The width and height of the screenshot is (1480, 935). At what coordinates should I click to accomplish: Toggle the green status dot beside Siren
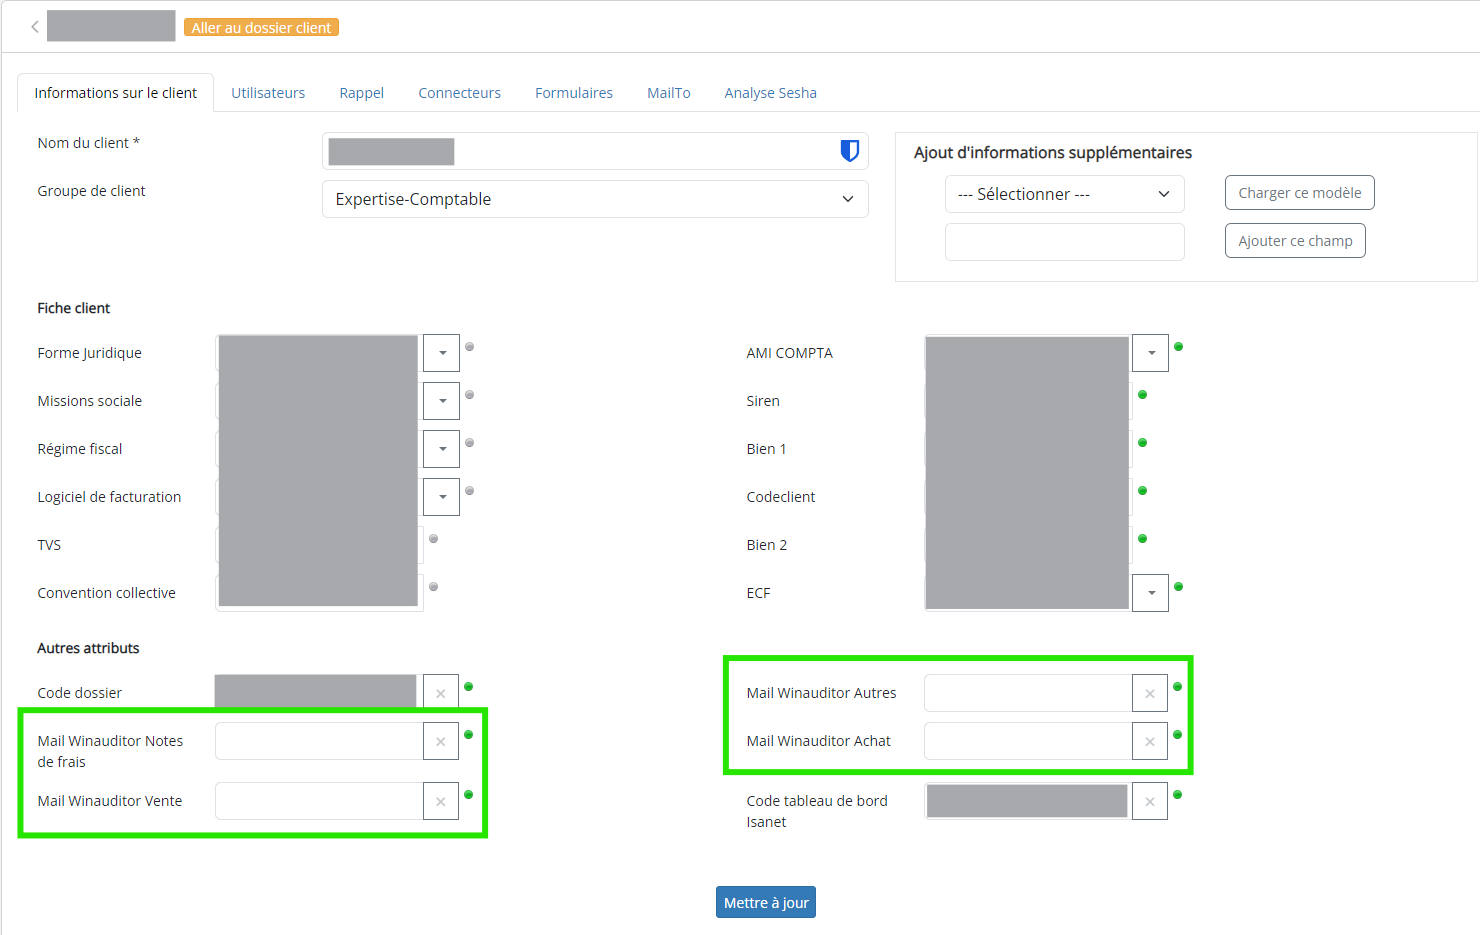[1142, 395]
